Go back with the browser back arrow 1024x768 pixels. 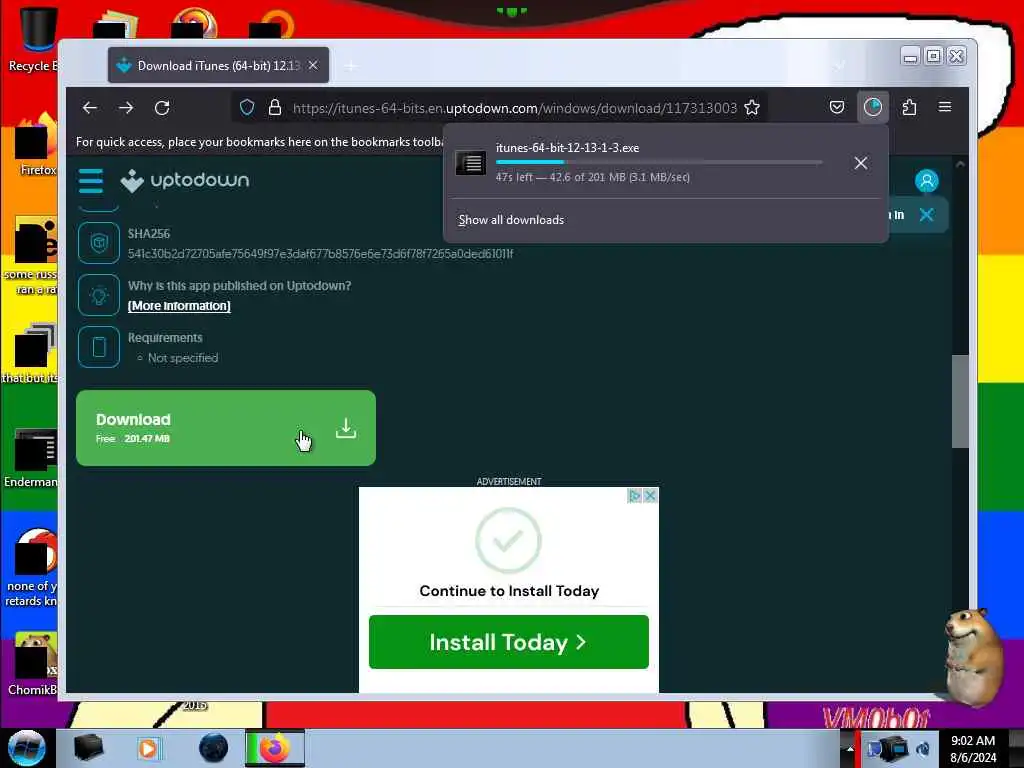(x=90, y=108)
